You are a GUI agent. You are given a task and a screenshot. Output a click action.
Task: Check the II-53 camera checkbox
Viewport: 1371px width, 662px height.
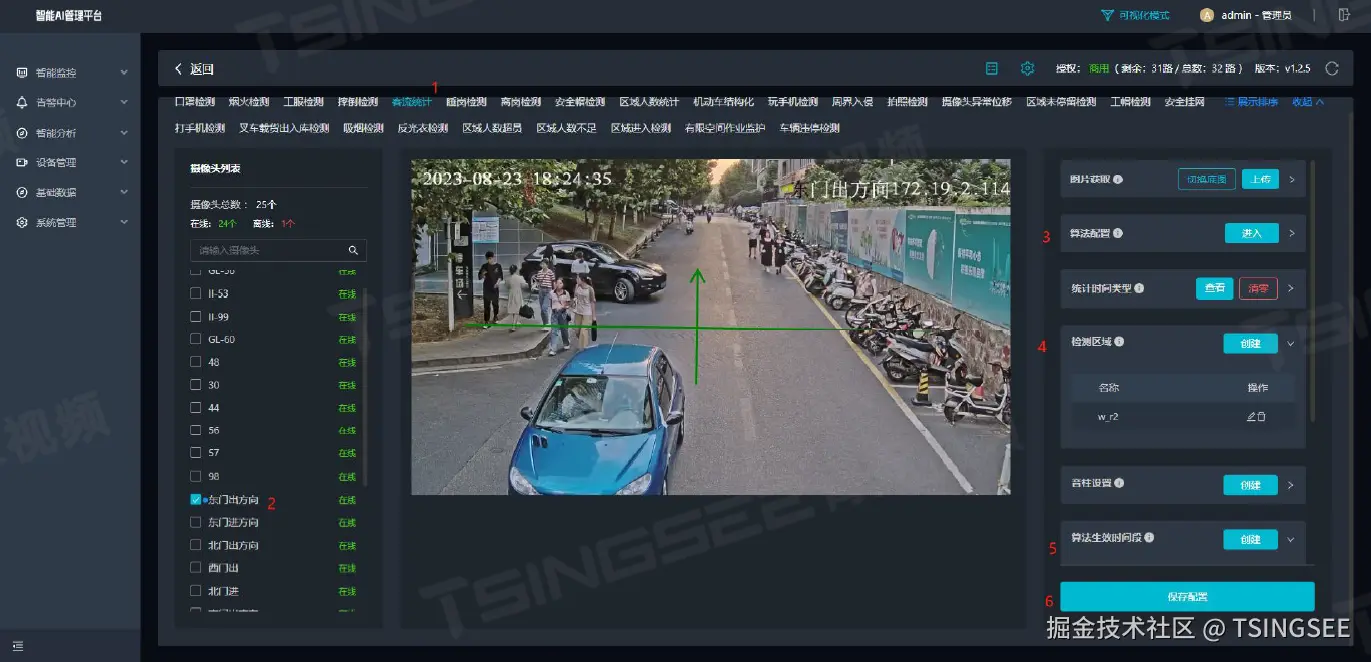point(196,294)
